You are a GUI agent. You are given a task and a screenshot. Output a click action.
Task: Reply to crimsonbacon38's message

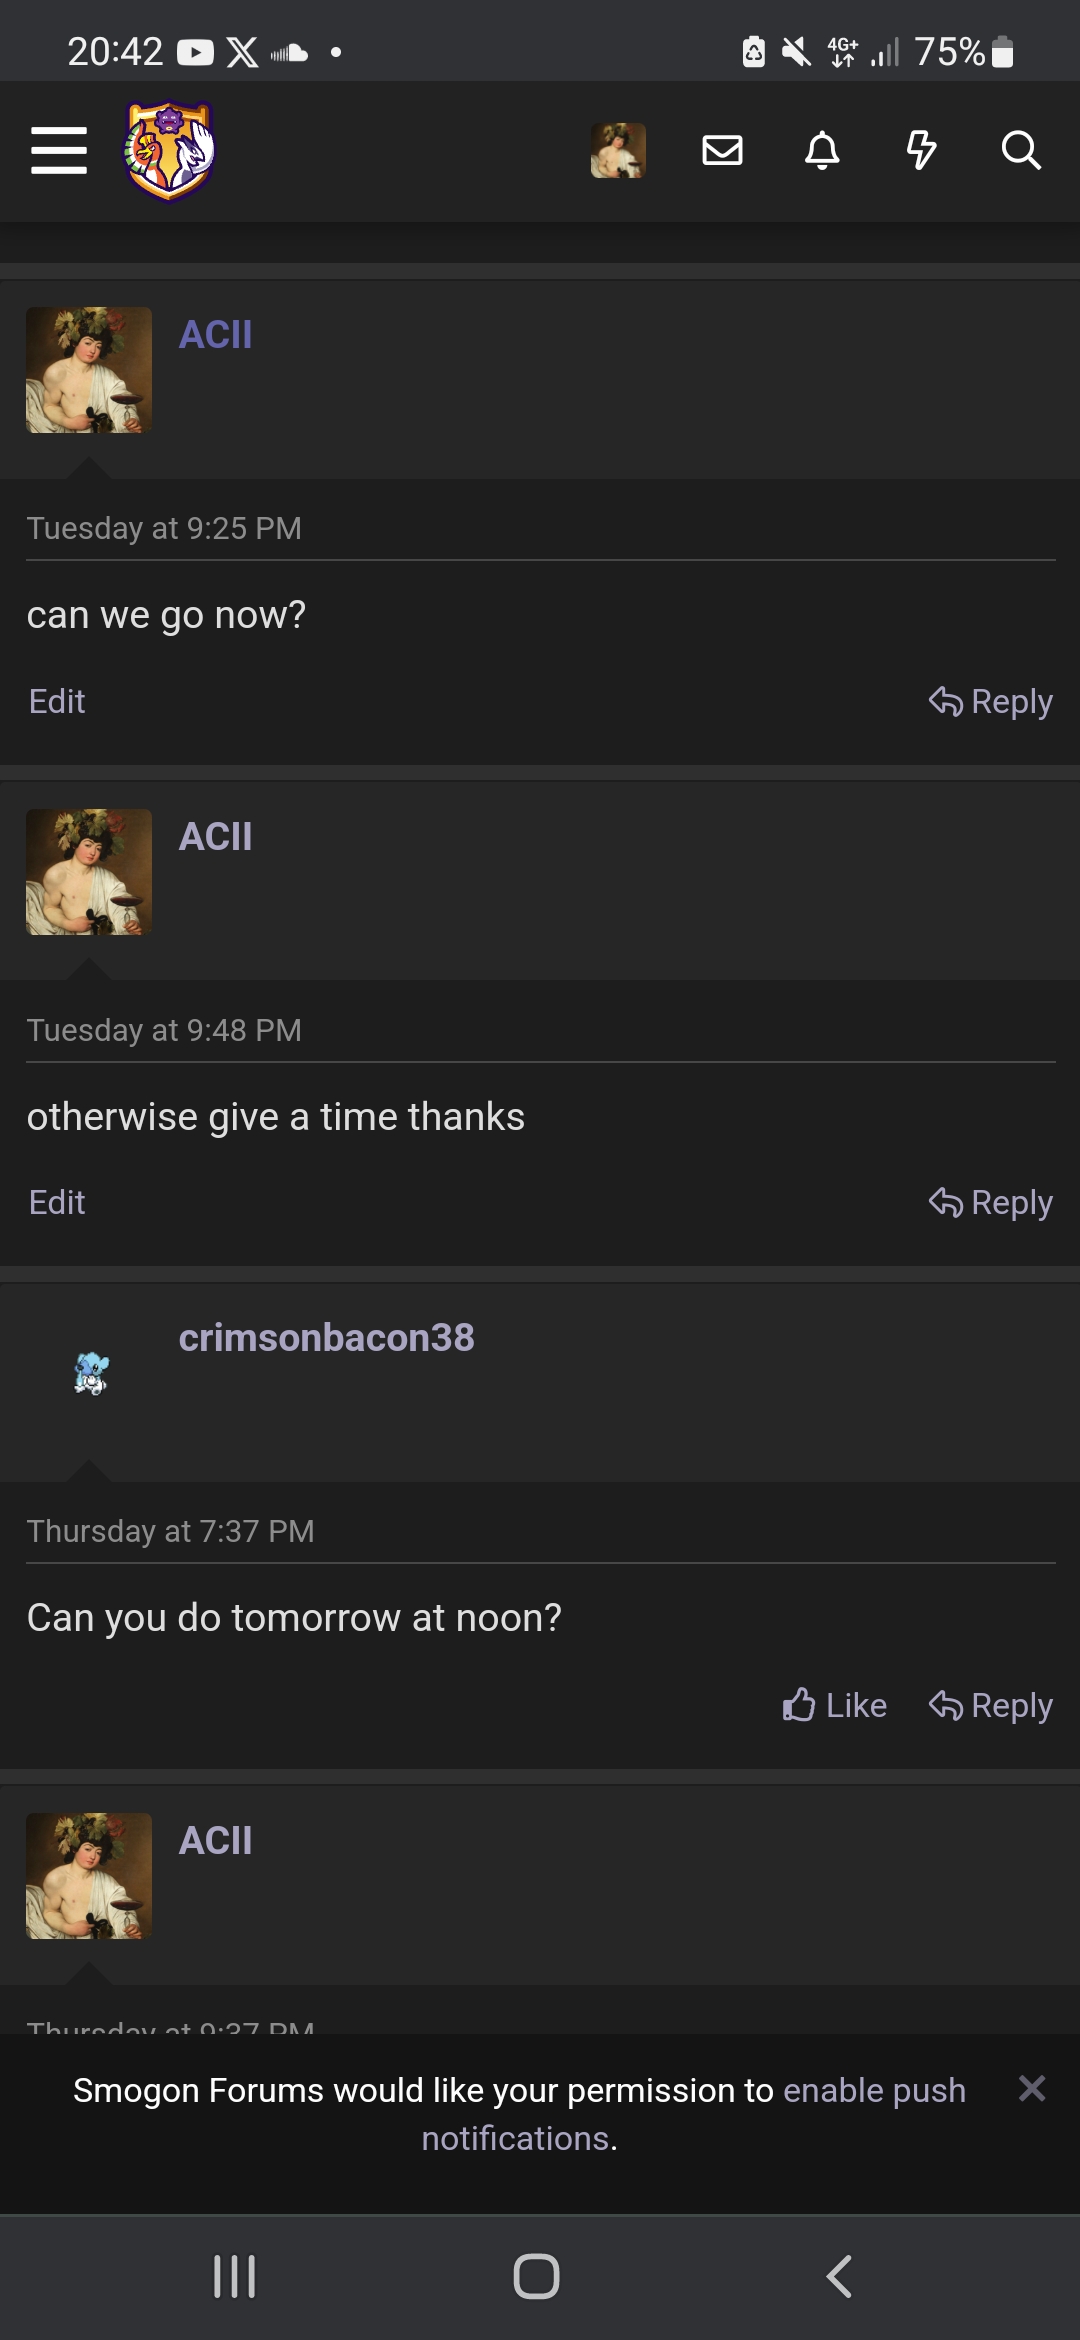pyautogui.click(x=990, y=1705)
